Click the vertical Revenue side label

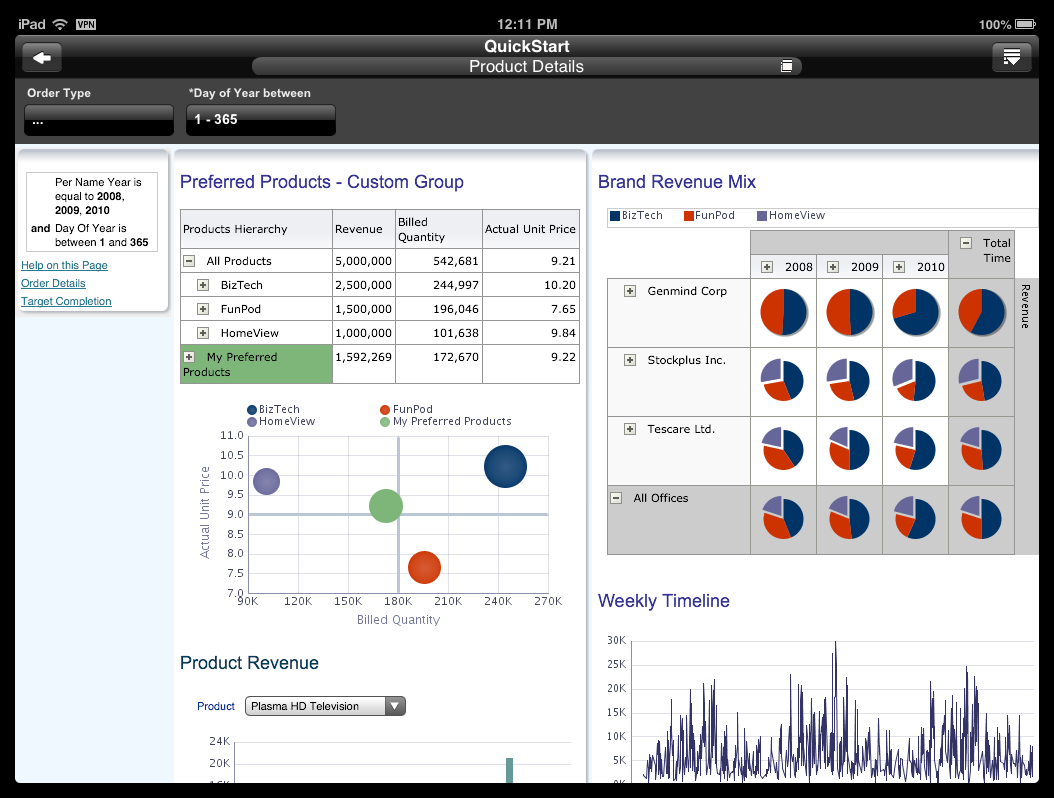pyautogui.click(x=1025, y=307)
